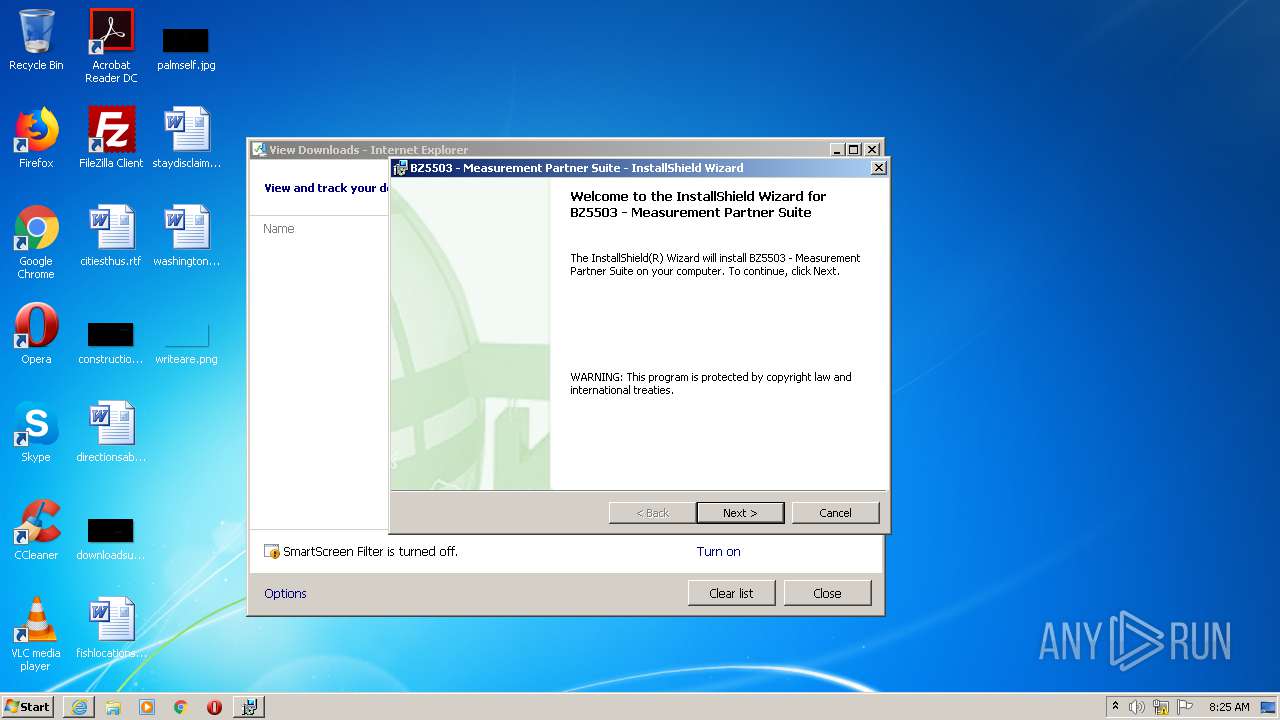1280x720 pixels.
Task: Select the staydisclaim Word document icon
Action: (186, 138)
